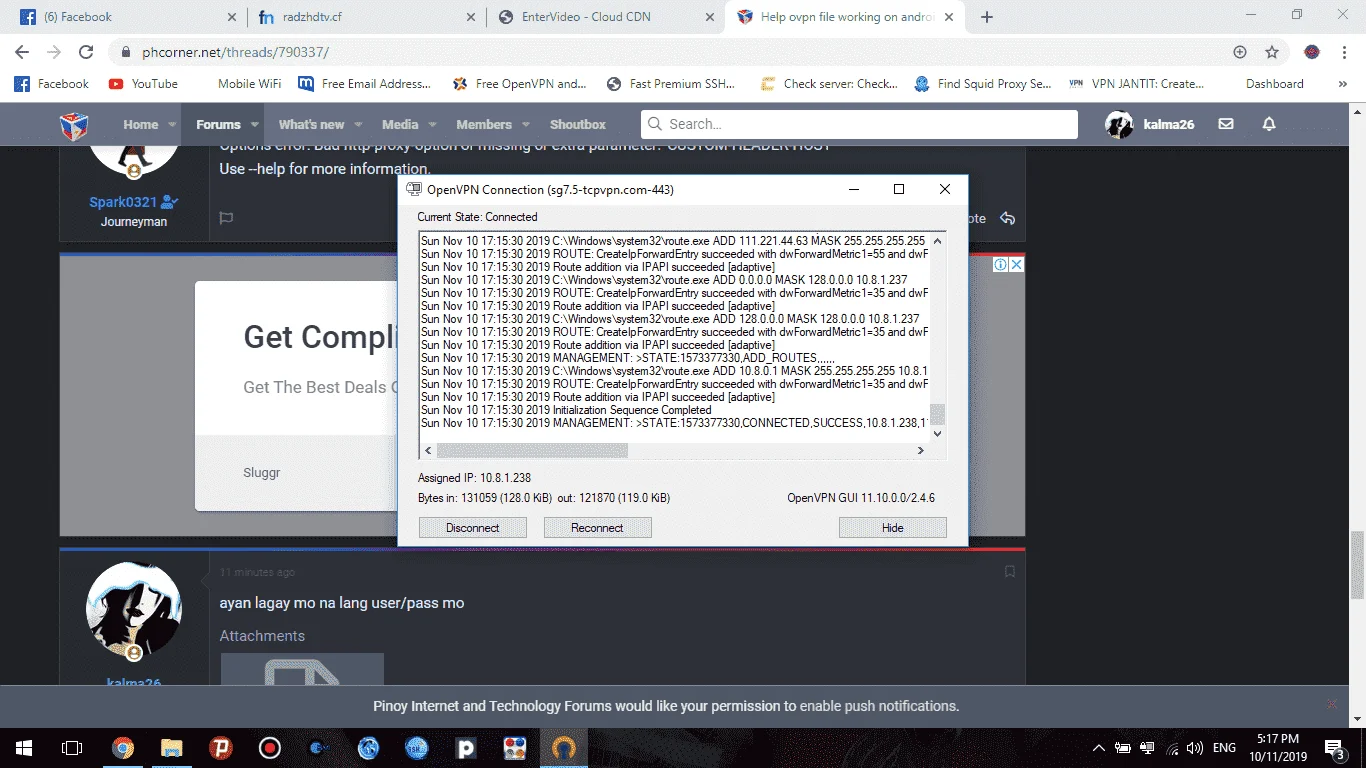1366x768 pixels.
Task: Open the network Wi-Fi tray icon
Action: (1171, 748)
